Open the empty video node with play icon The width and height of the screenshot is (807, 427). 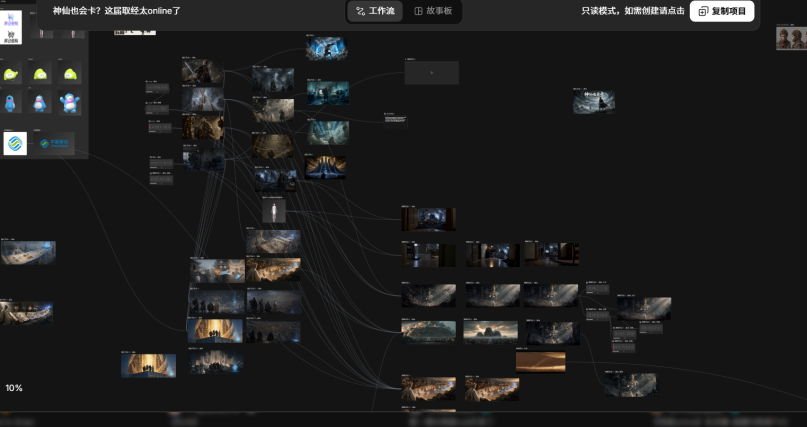tap(431, 73)
